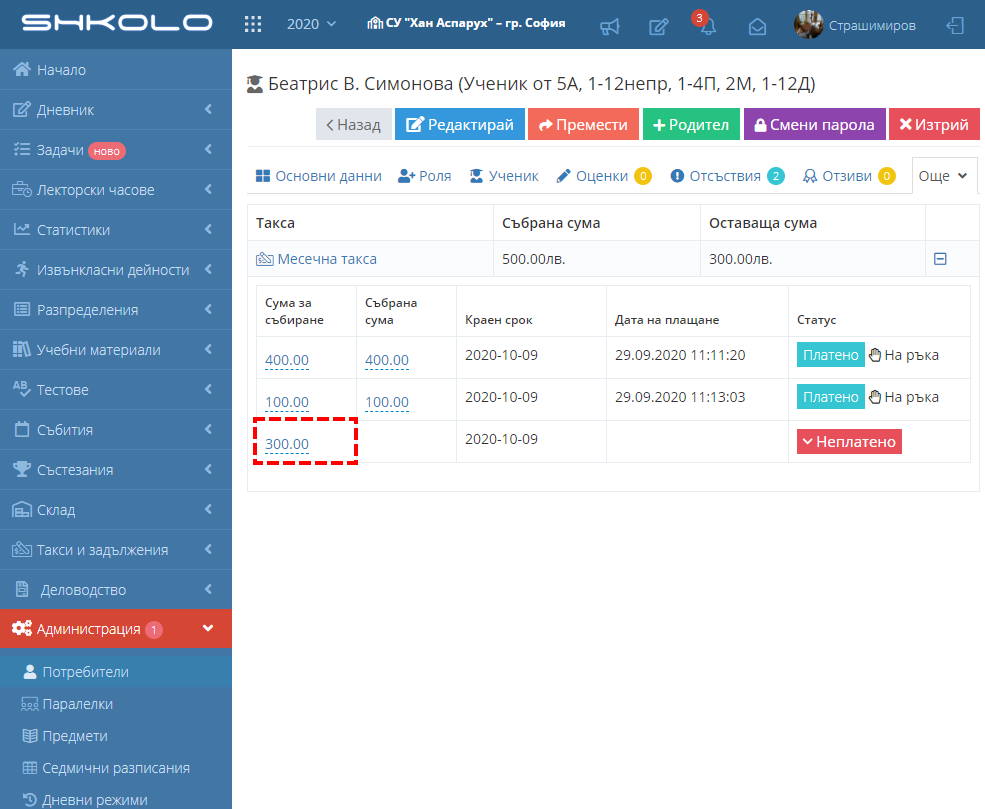Open the announcements megaphone icon
This screenshot has width=985, height=809.
point(609,26)
